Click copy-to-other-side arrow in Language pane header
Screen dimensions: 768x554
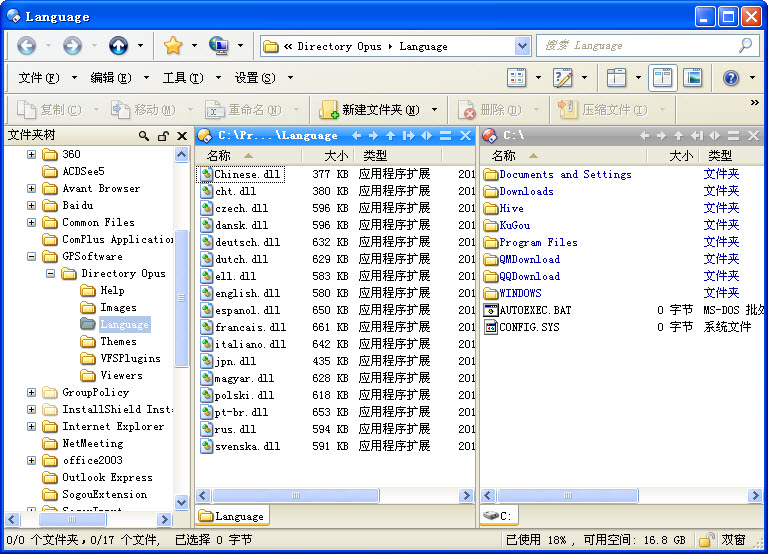tap(408, 136)
